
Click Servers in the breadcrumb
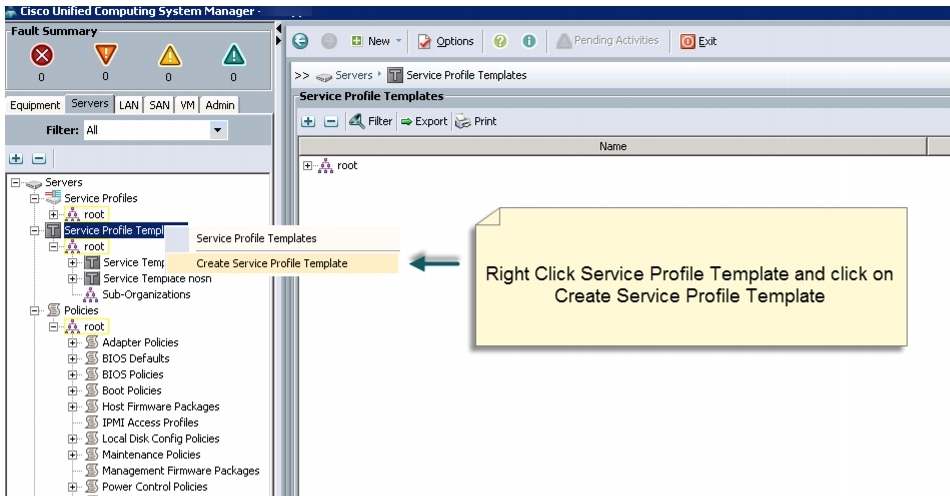coord(354,75)
